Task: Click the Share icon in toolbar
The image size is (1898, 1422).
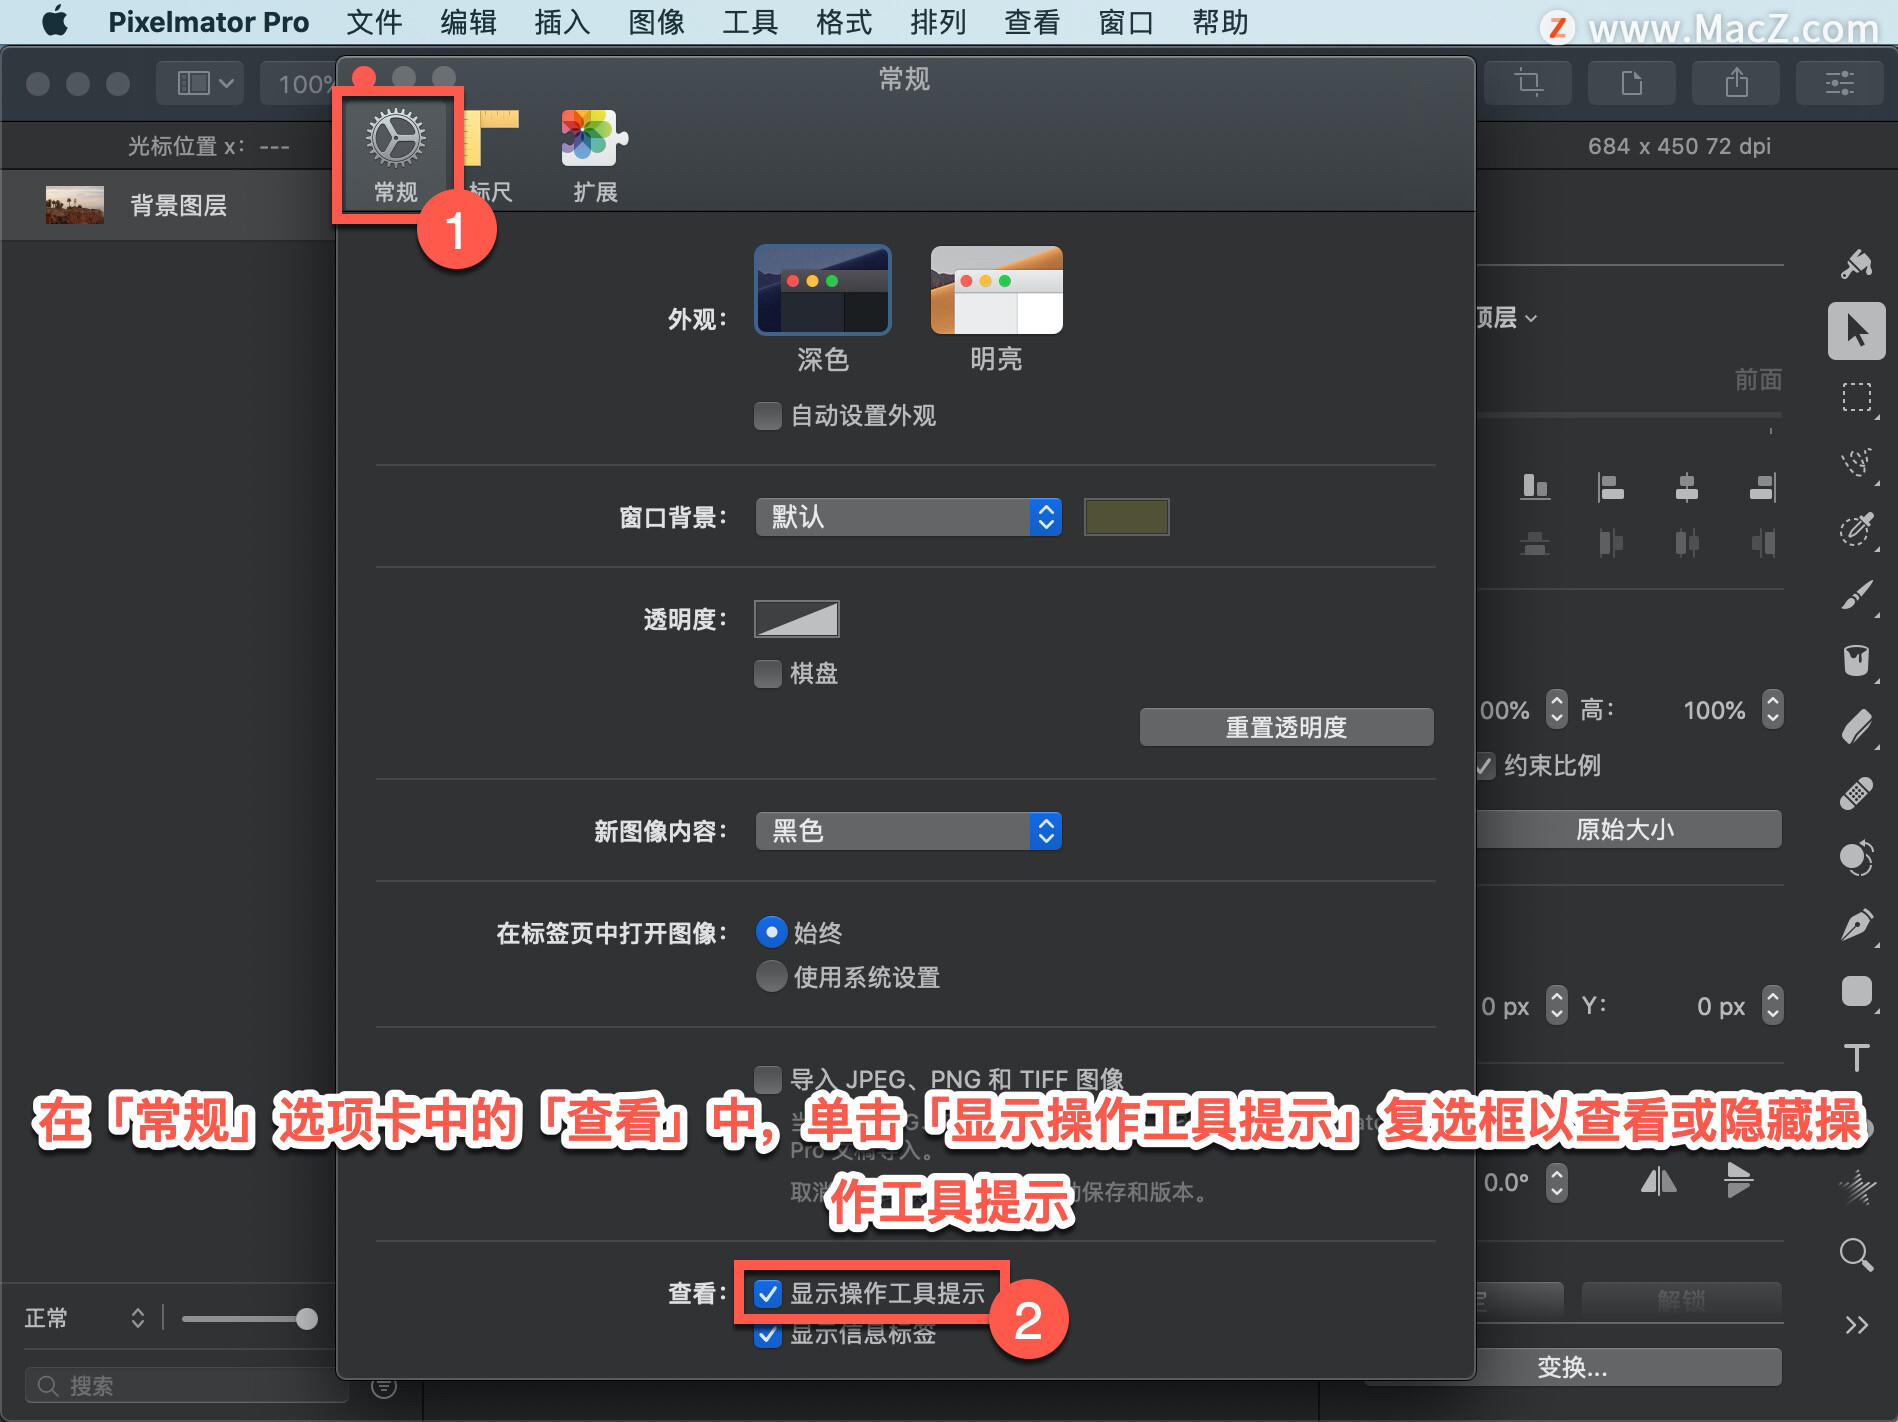Action: coord(1736,83)
